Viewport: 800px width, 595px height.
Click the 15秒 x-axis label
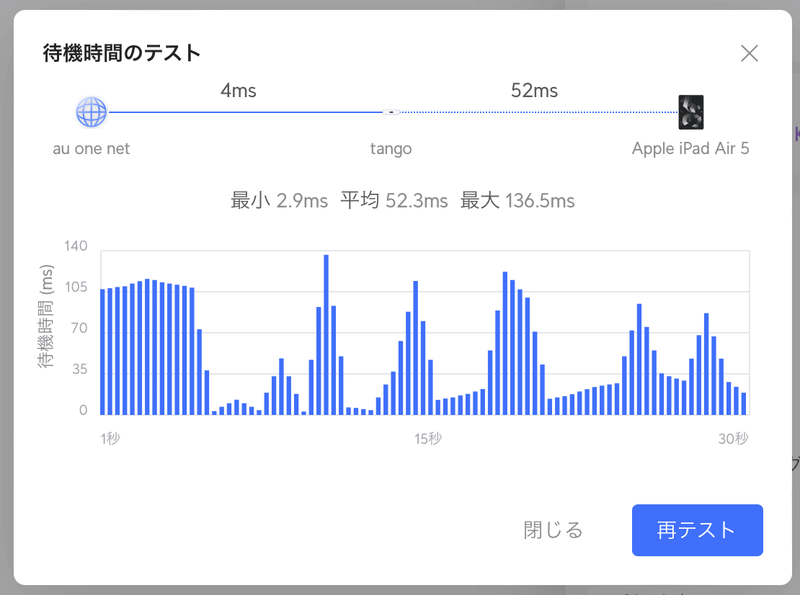click(x=428, y=438)
